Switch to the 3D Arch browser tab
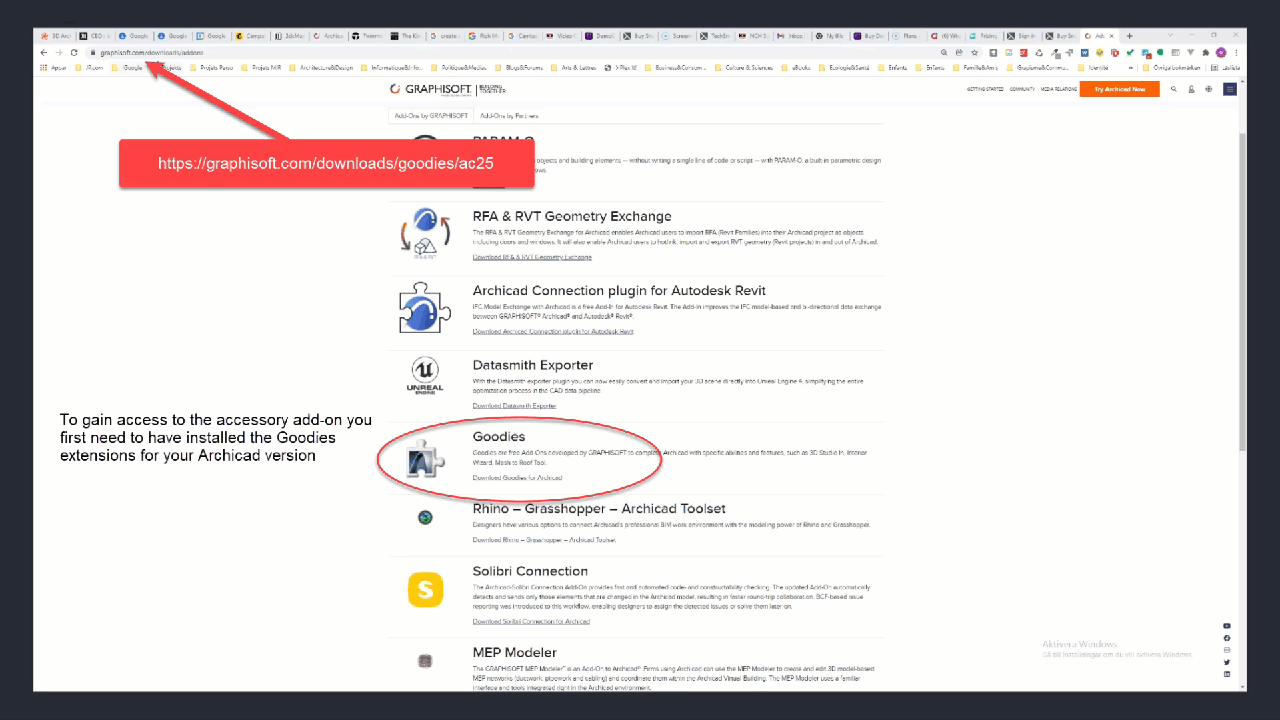The height and width of the screenshot is (720, 1280). pyautogui.click(x=57, y=35)
